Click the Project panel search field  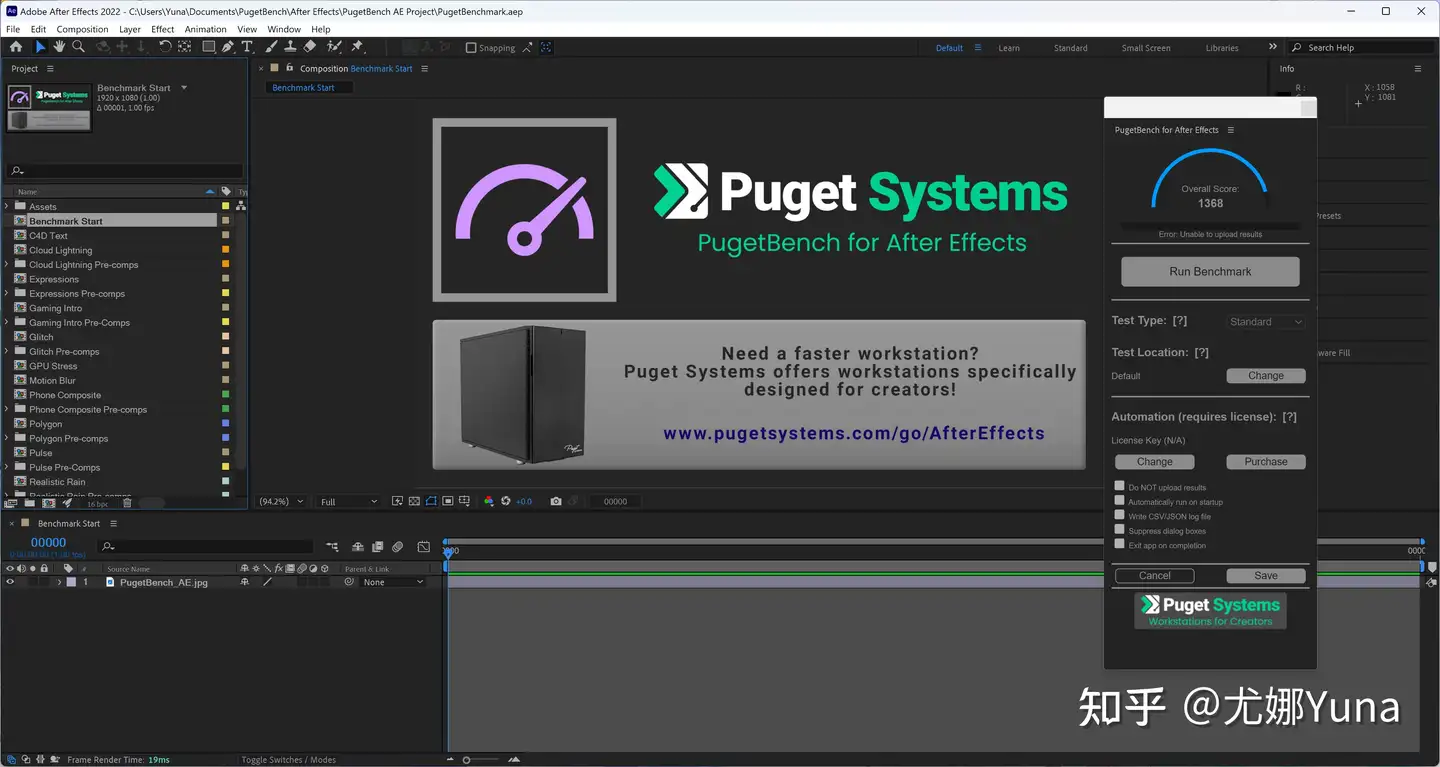[124, 171]
